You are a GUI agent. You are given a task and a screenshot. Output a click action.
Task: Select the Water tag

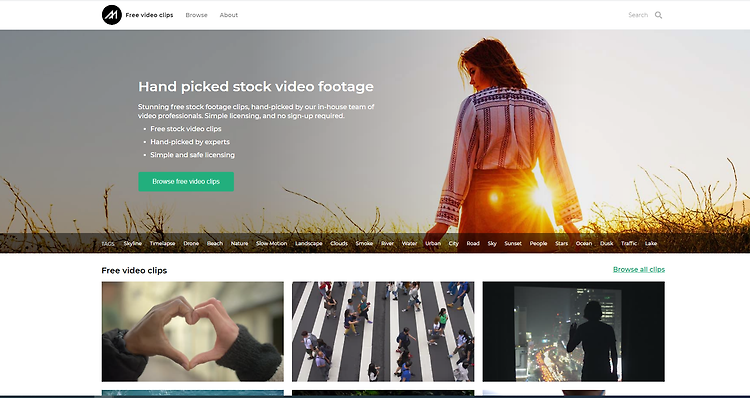[409, 243]
